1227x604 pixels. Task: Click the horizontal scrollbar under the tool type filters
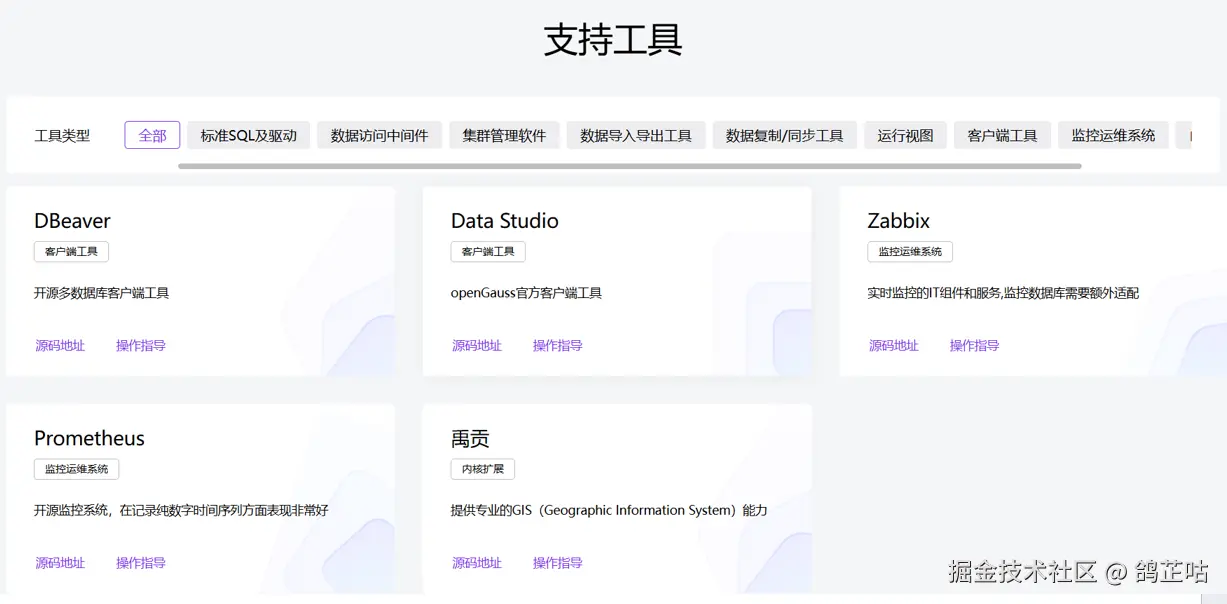(x=630, y=166)
